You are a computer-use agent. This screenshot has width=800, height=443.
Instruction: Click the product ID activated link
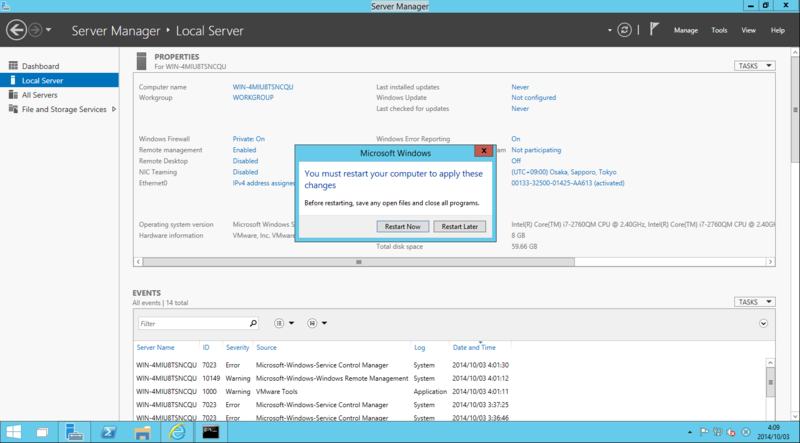click(568, 183)
